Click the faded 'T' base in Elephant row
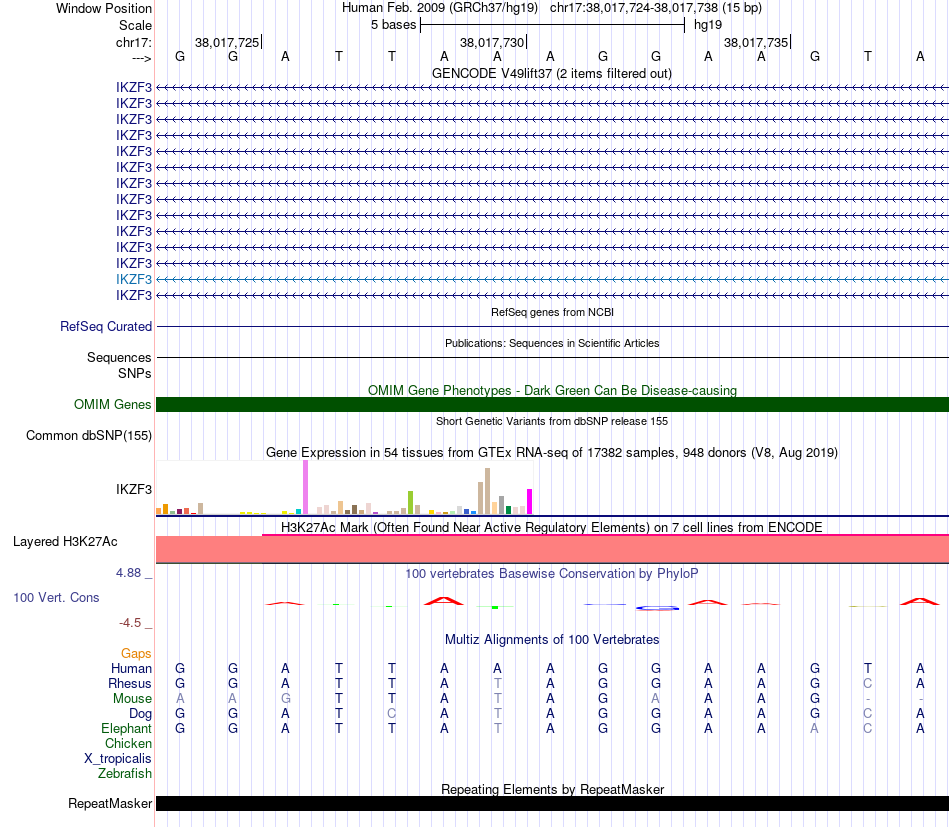The height and width of the screenshot is (827, 950). (497, 728)
